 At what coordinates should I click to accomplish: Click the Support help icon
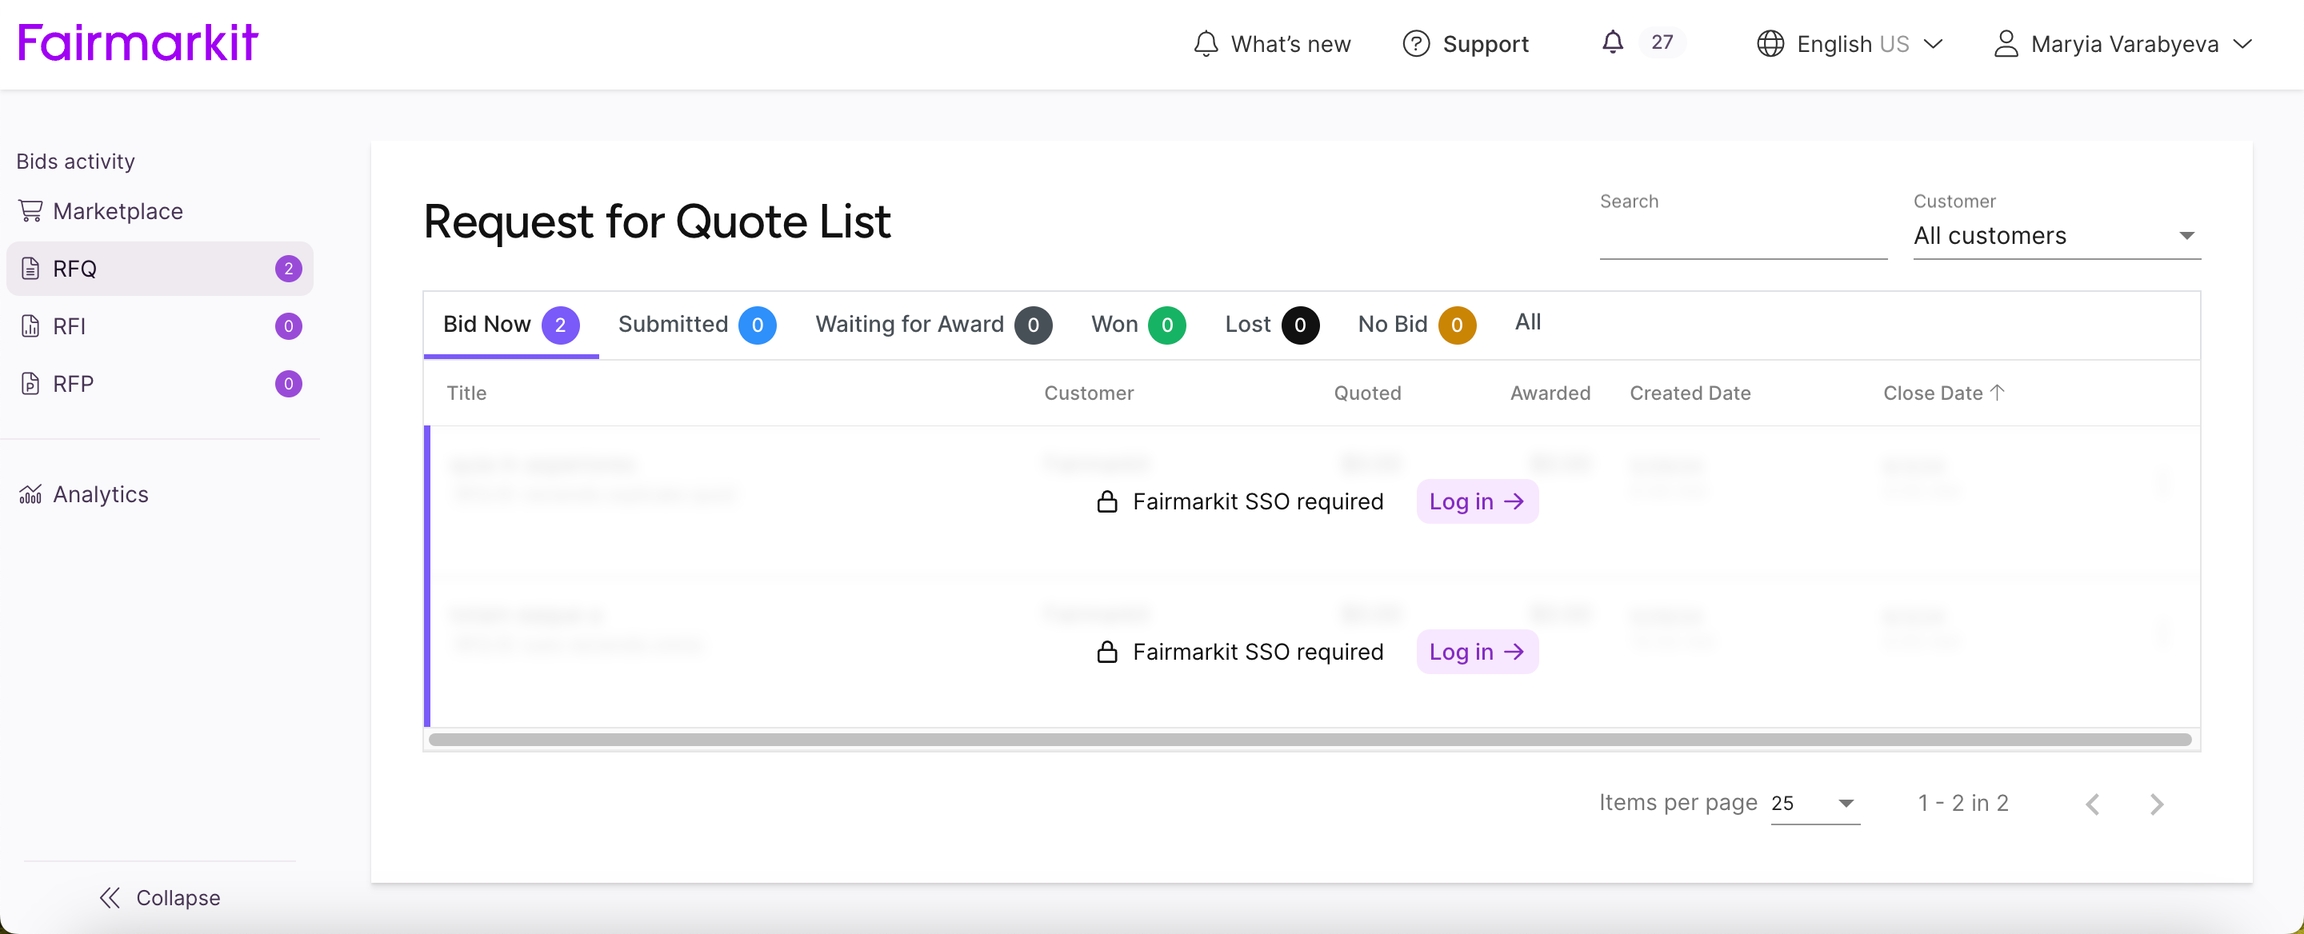(1416, 44)
